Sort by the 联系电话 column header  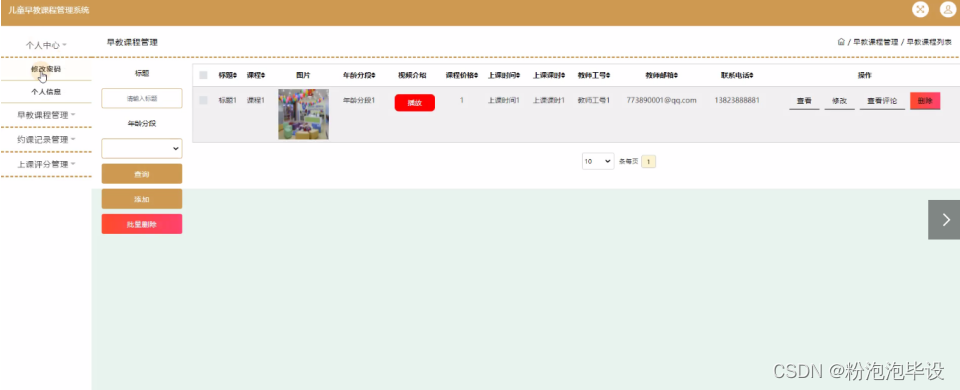tap(737, 75)
